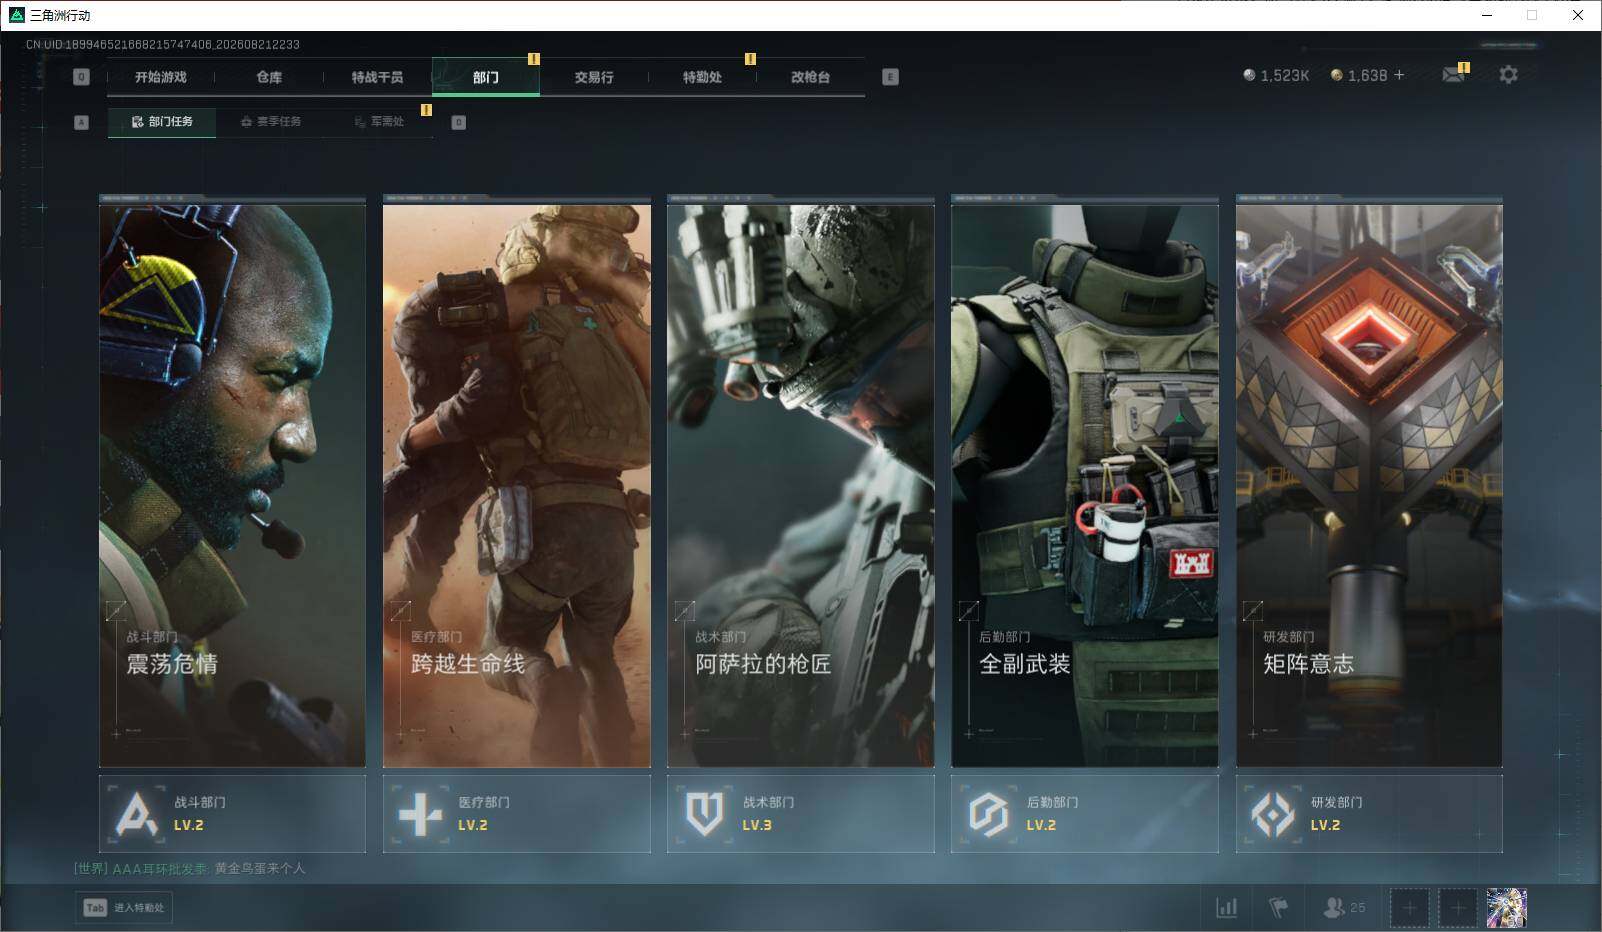Image resolution: width=1602 pixels, height=932 pixels.
Task: Switch to the 改枪台 tab
Action: click(810, 77)
